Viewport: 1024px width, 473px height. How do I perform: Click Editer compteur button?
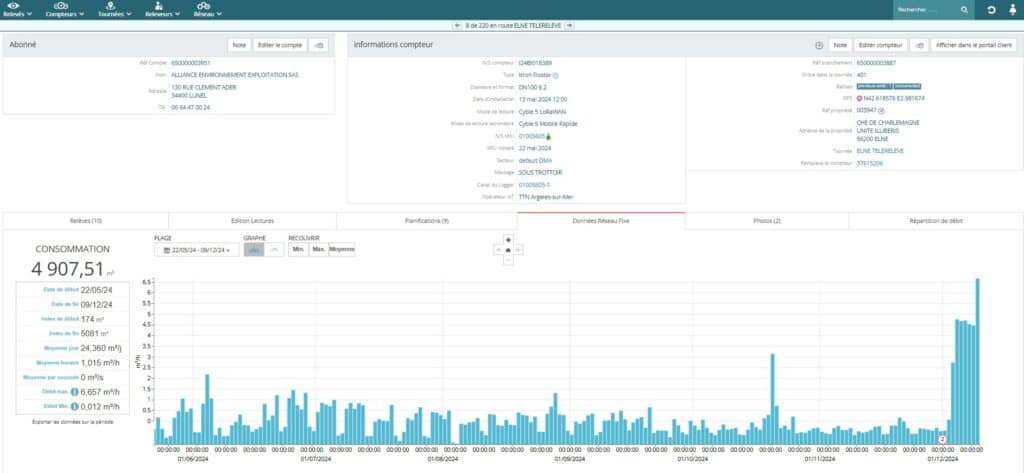(x=880, y=45)
